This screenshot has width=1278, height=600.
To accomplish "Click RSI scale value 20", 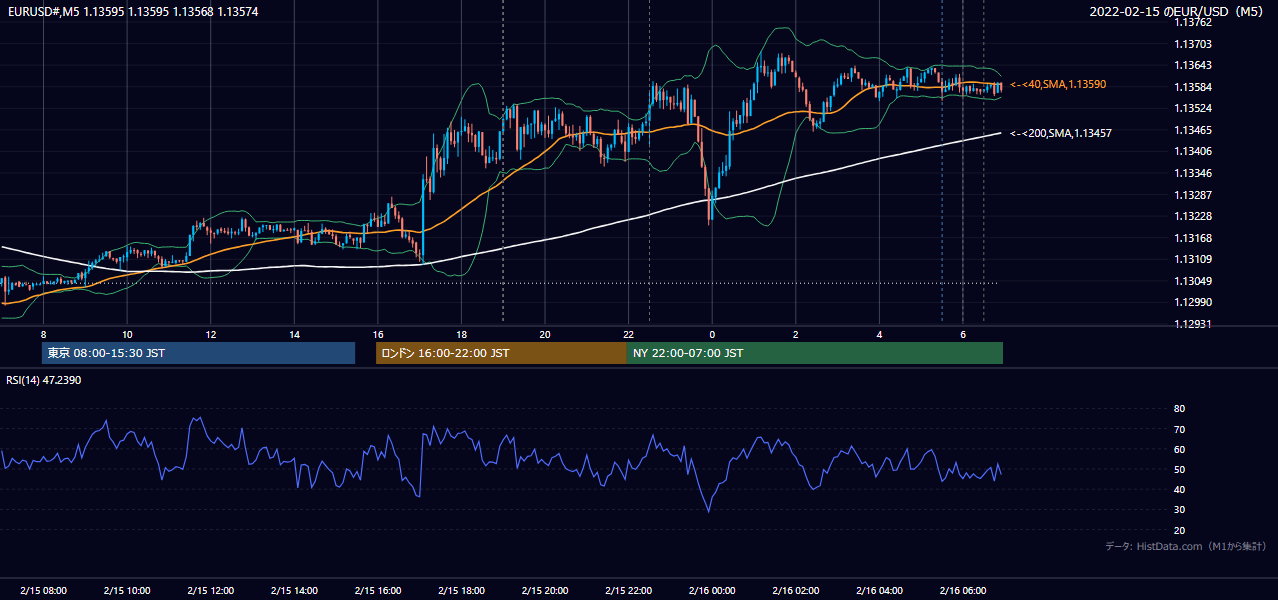I will click(1179, 530).
